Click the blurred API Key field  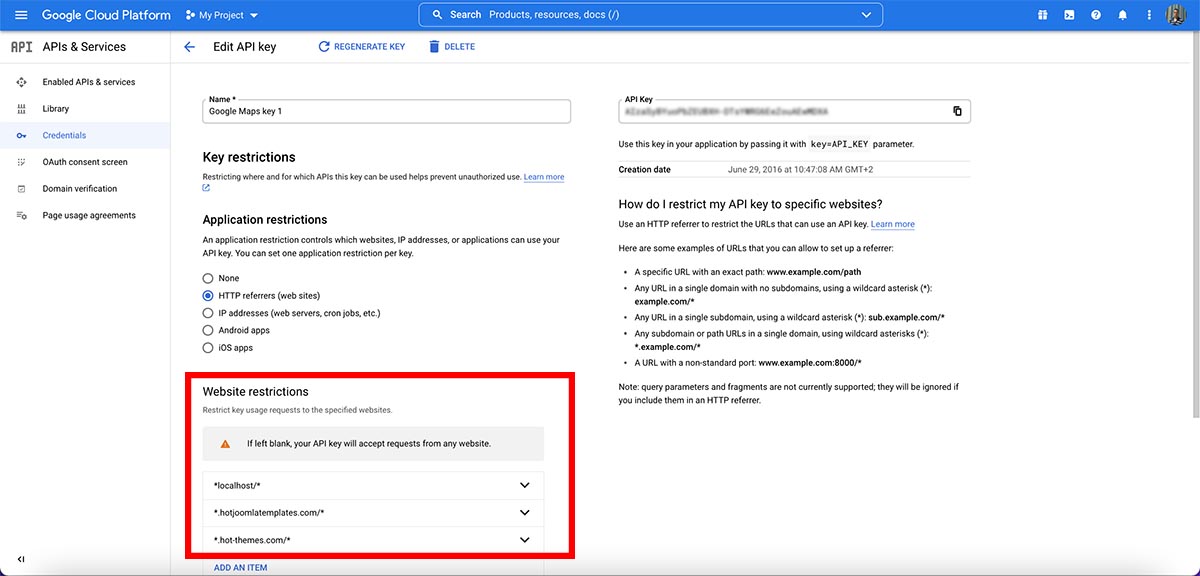coord(795,111)
